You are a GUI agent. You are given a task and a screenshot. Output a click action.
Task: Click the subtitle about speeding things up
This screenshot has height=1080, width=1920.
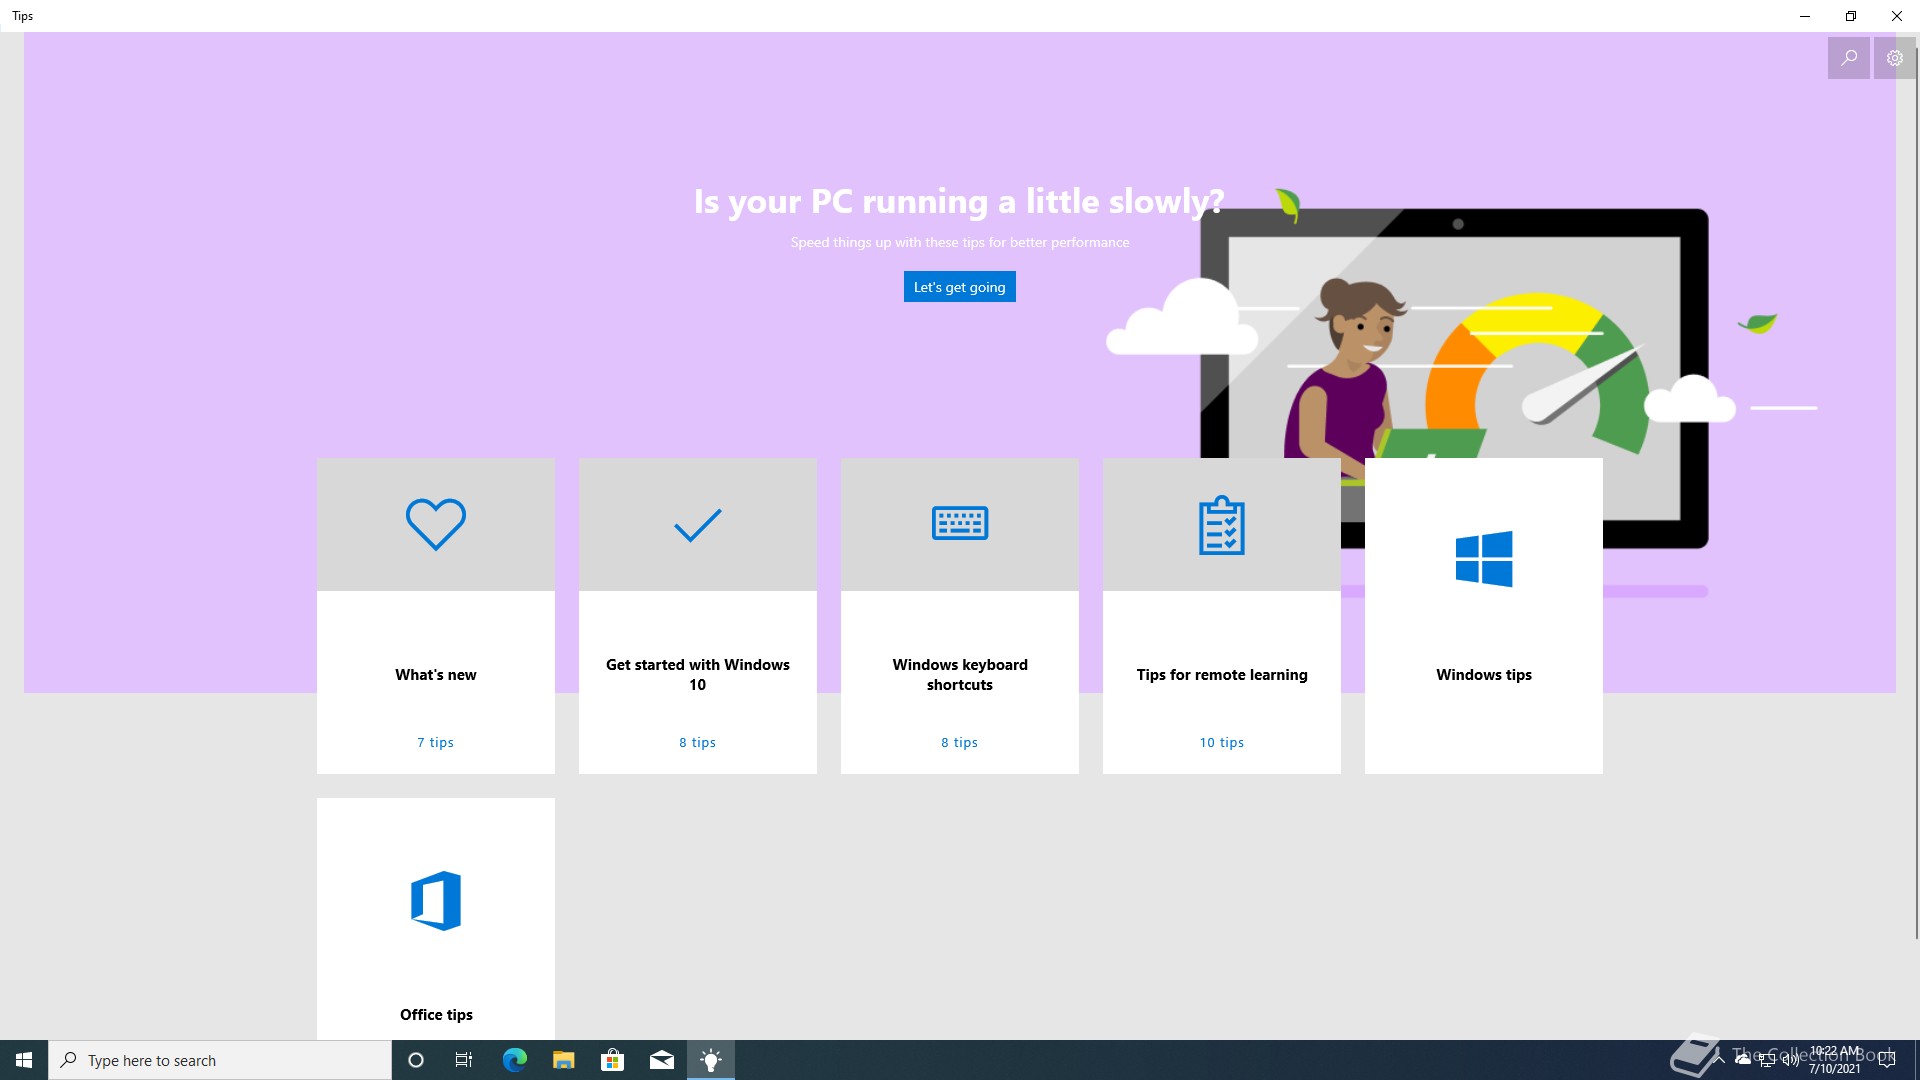point(960,242)
